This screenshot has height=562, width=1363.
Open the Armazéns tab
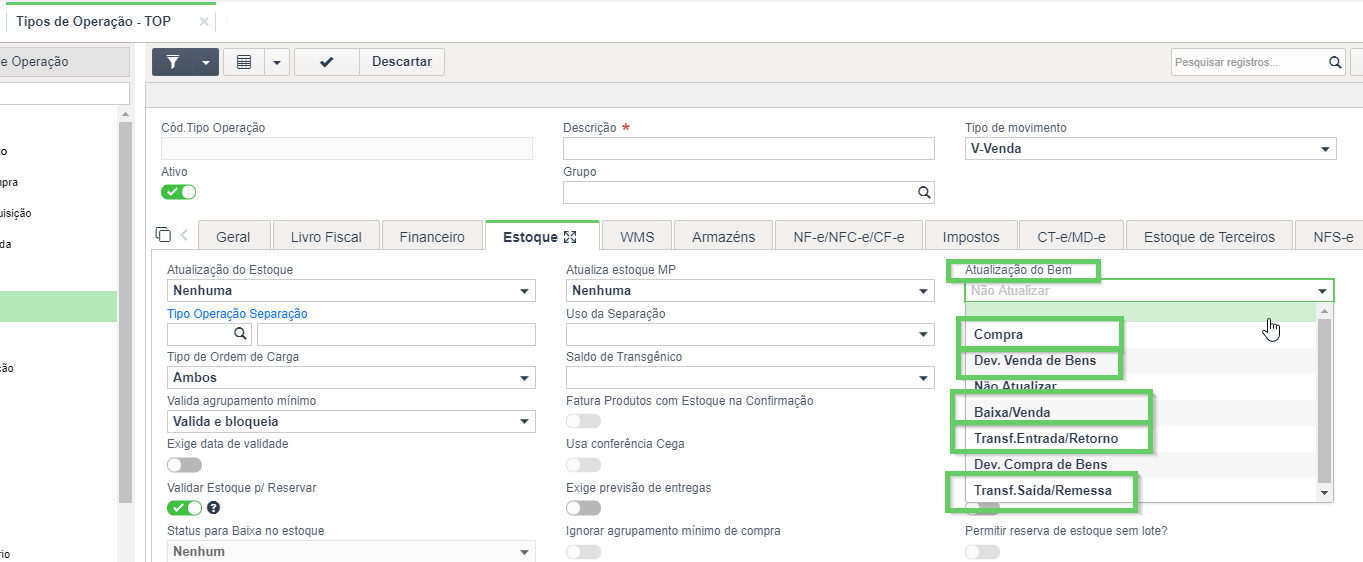point(723,237)
